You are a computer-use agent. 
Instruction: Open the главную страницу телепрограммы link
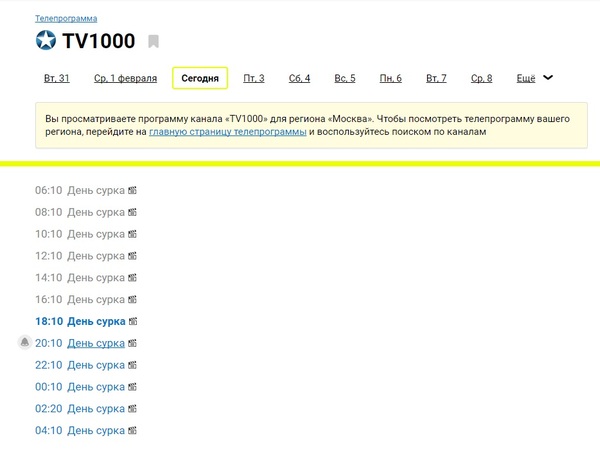point(227,132)
